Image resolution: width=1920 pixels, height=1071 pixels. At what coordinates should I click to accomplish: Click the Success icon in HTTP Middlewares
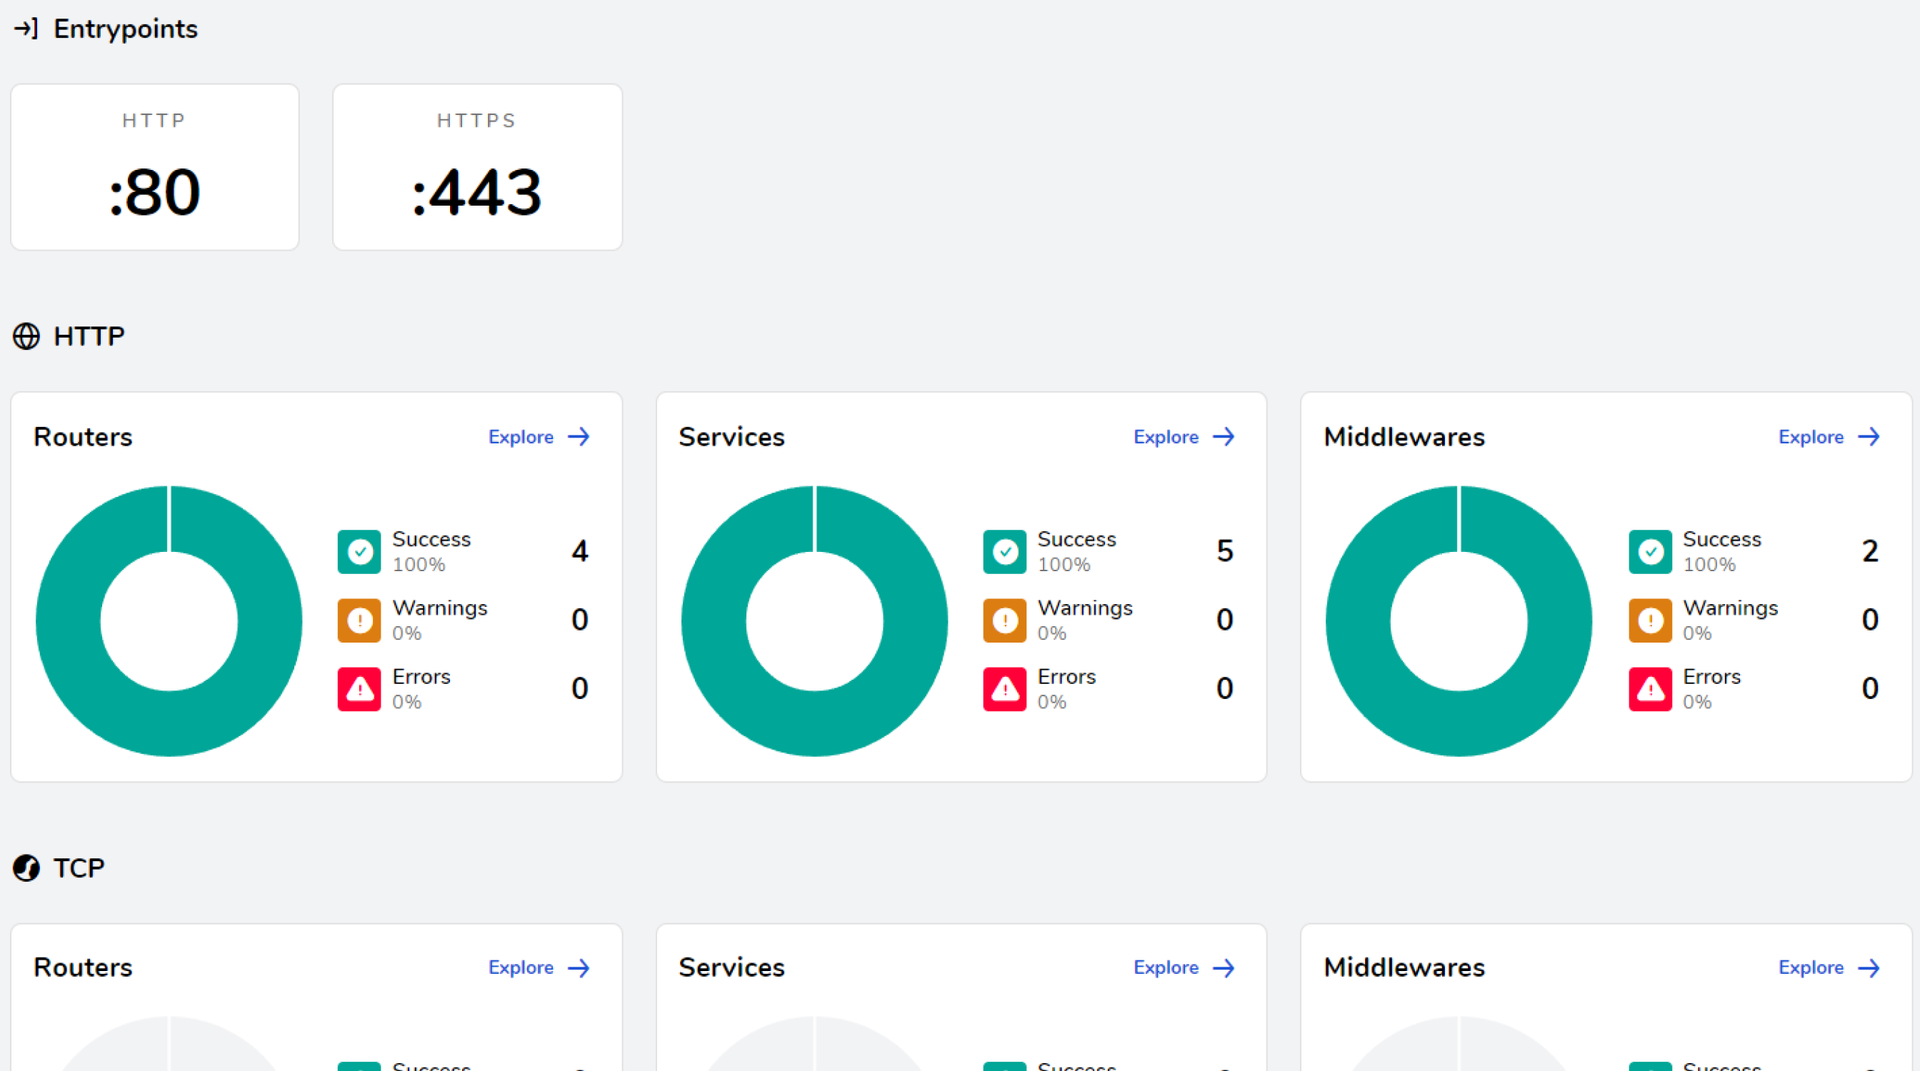tap(1650, 552)
